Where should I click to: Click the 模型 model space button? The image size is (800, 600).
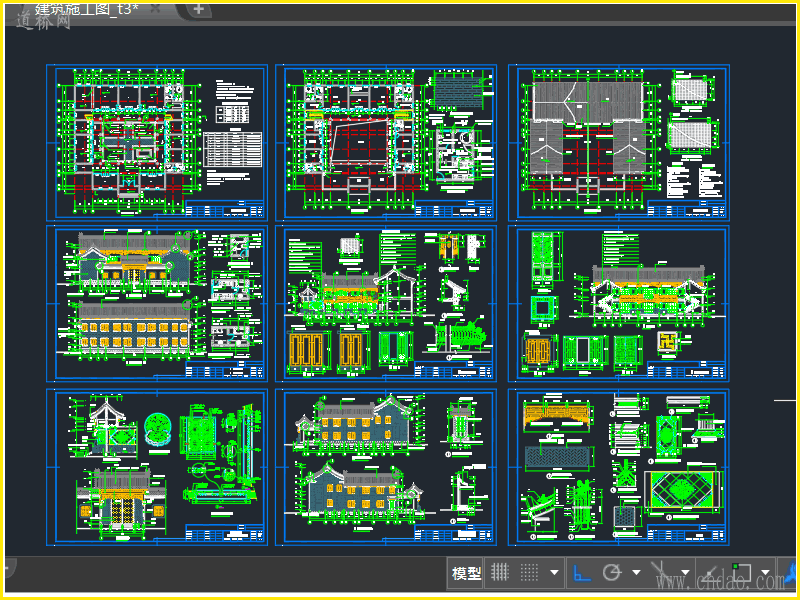pos(466,573)
